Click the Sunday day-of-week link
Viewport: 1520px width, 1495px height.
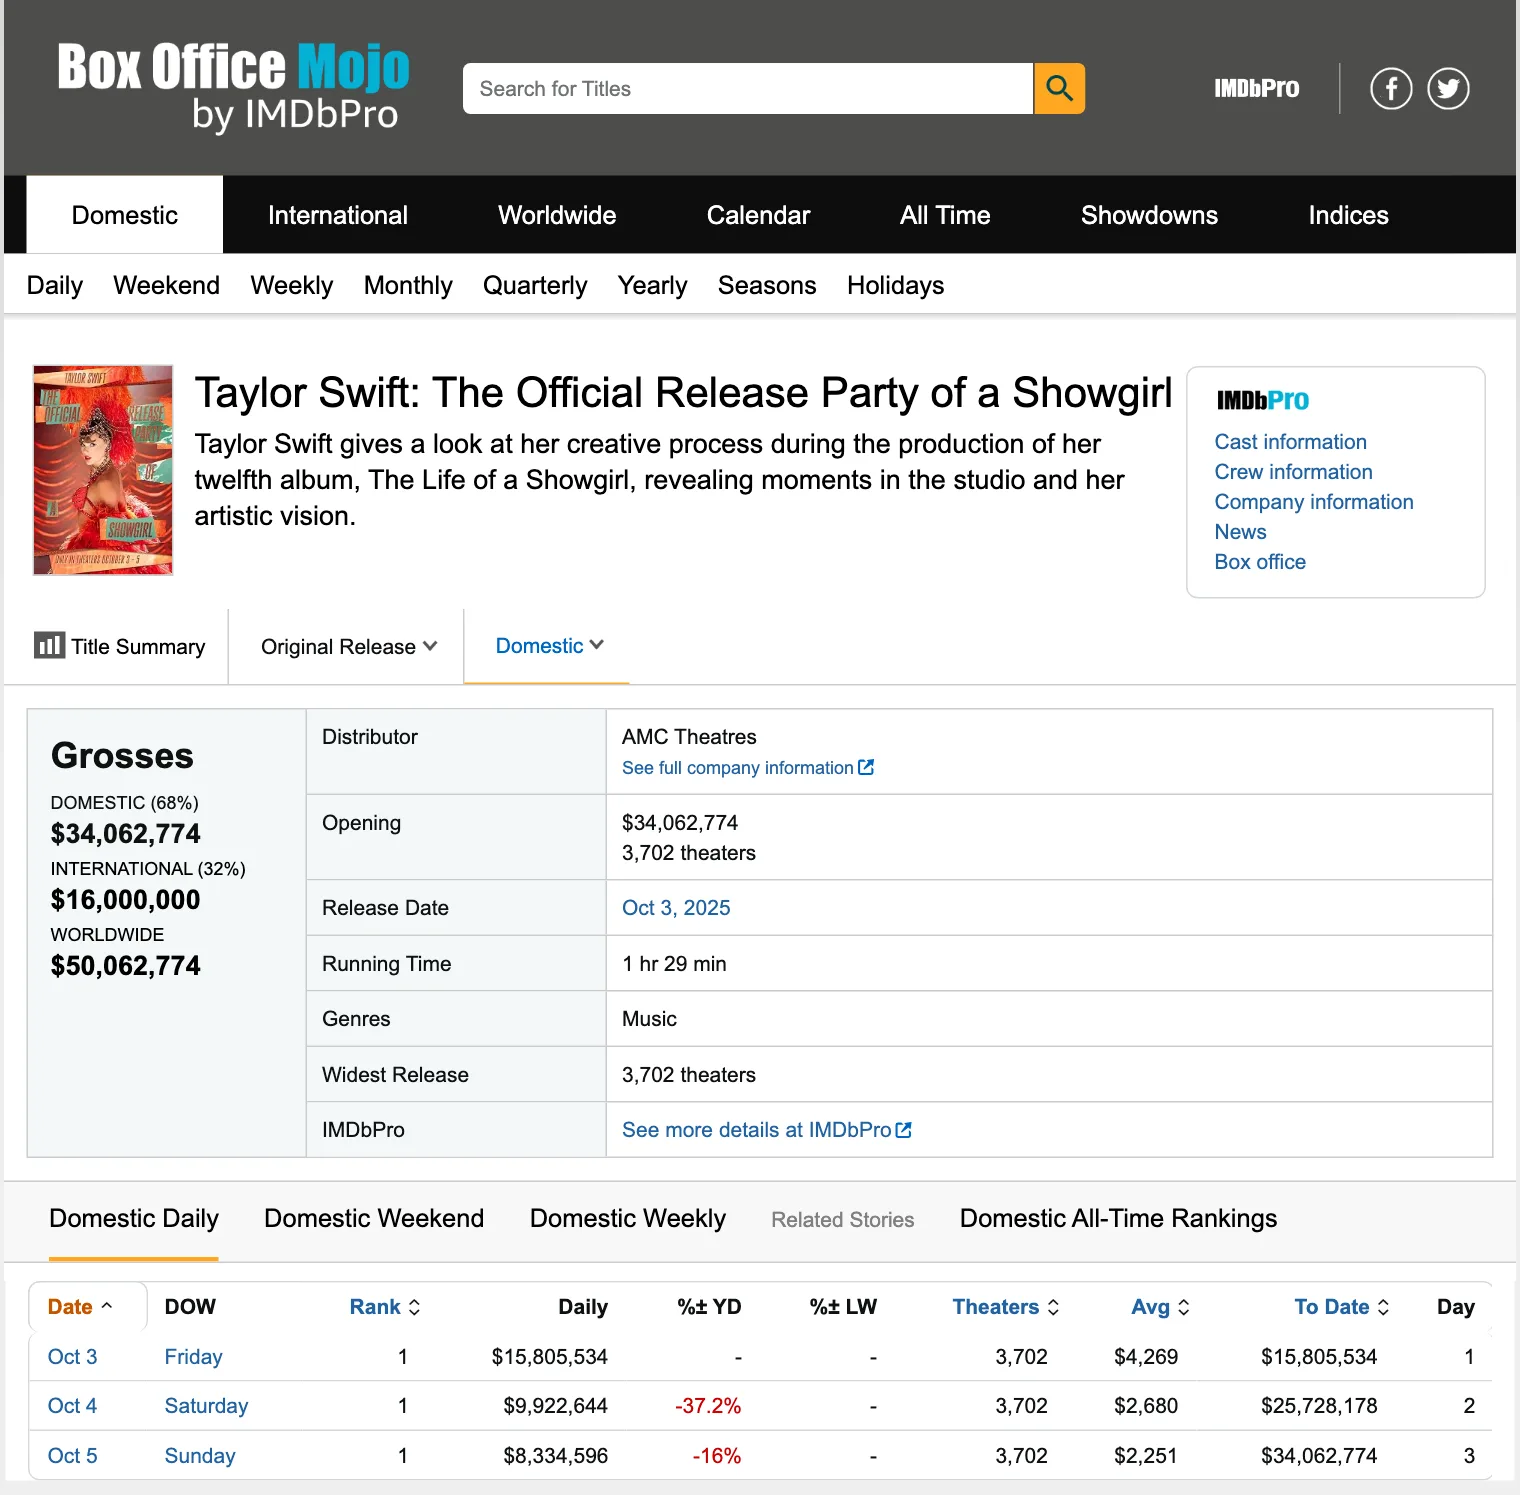(x=200, y=1456)
